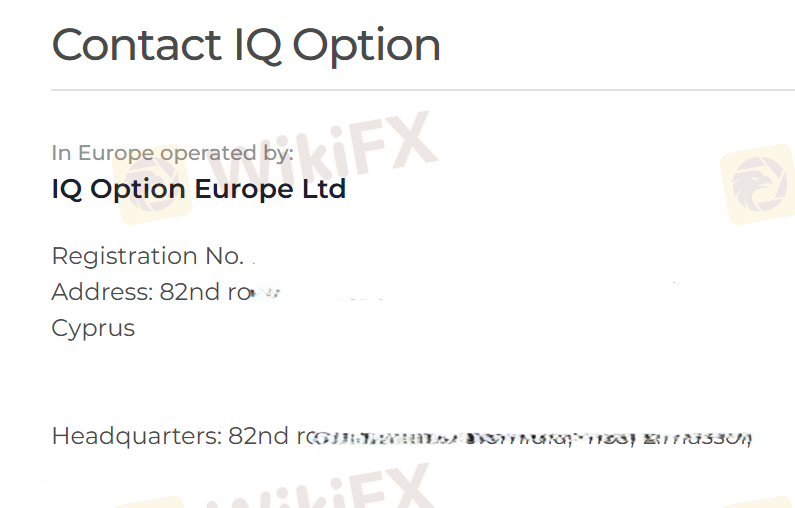Click the word "Contact" in the heading
The image size is (795, 508).
click(x=137, y=45)
